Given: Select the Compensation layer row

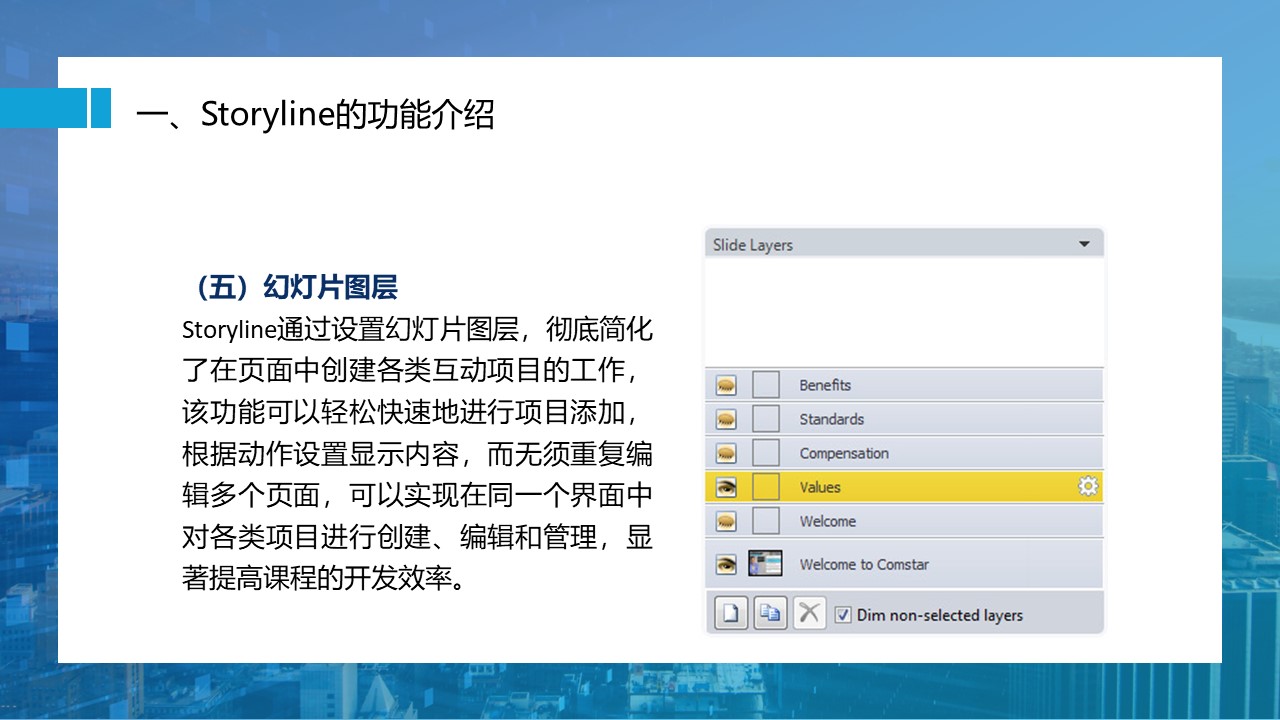Looking at the screenshot, I should (843, 453).
